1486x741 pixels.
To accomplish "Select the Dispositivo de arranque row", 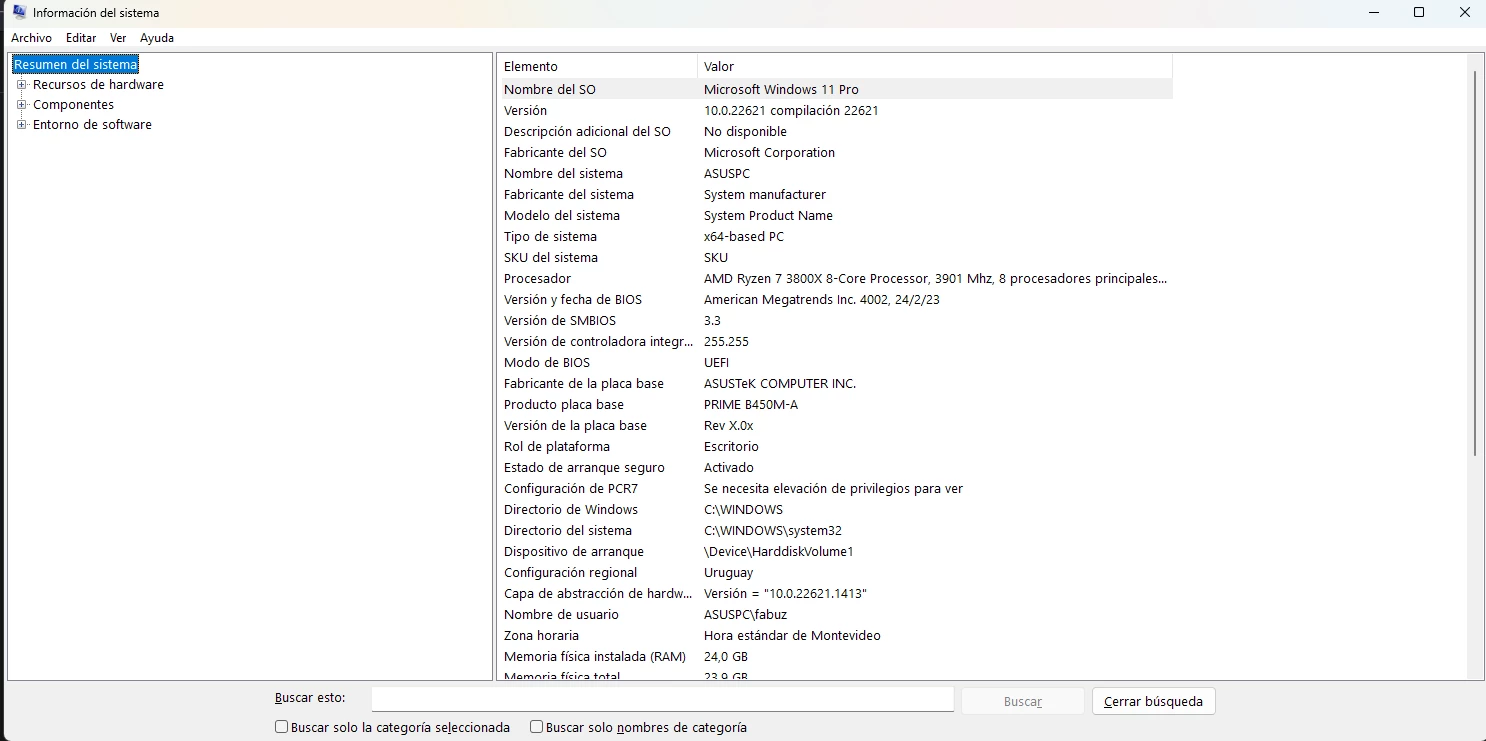I will point(835,551).
